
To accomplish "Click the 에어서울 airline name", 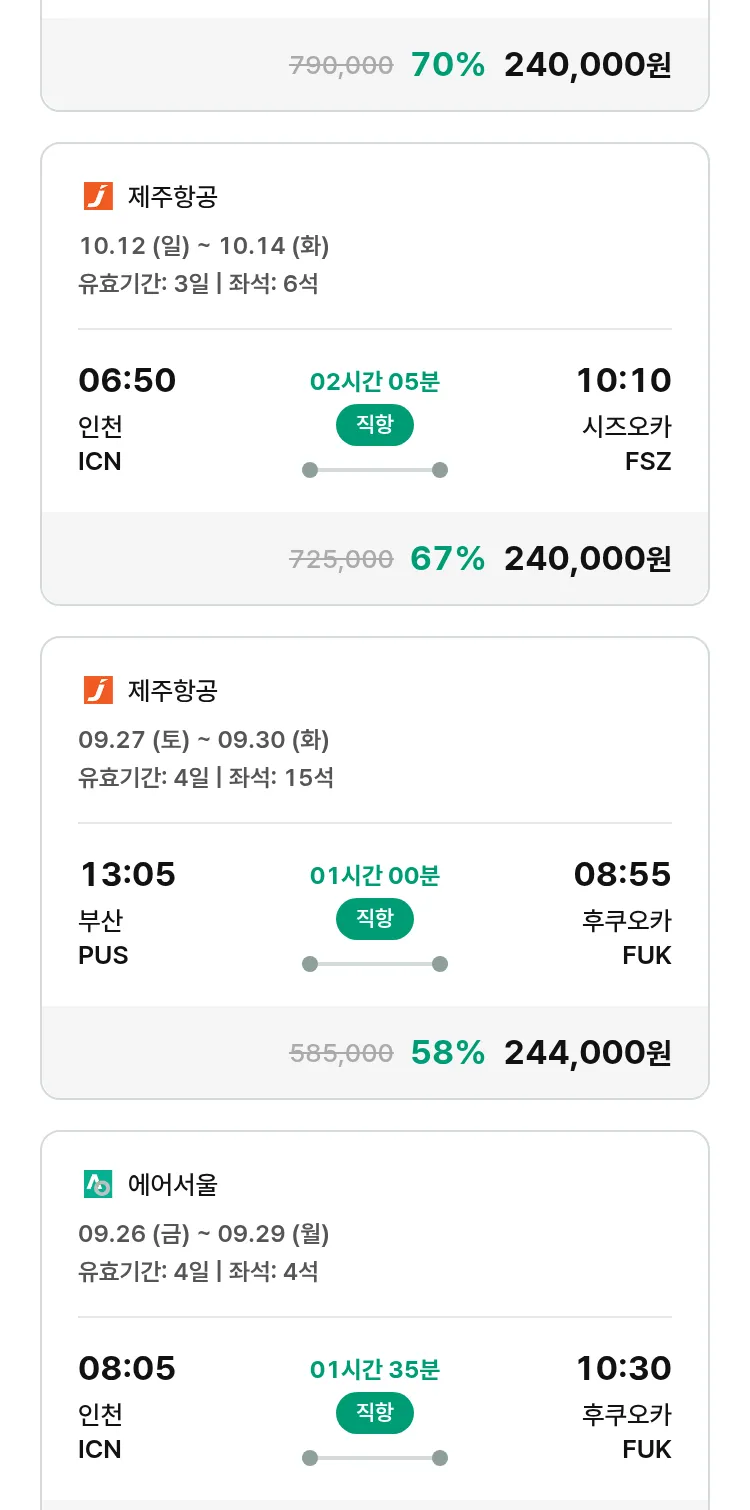I will (173, 1185).
